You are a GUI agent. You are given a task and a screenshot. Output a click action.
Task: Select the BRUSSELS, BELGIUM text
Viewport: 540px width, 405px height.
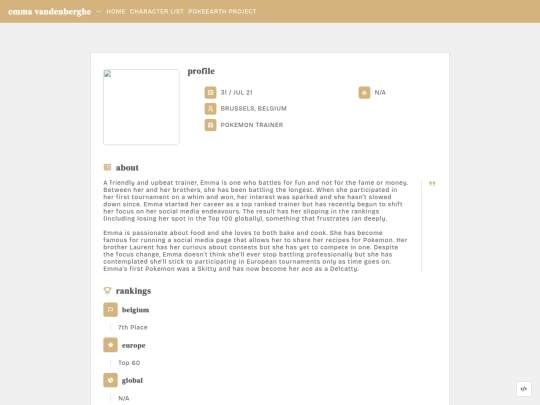(253, 108)
